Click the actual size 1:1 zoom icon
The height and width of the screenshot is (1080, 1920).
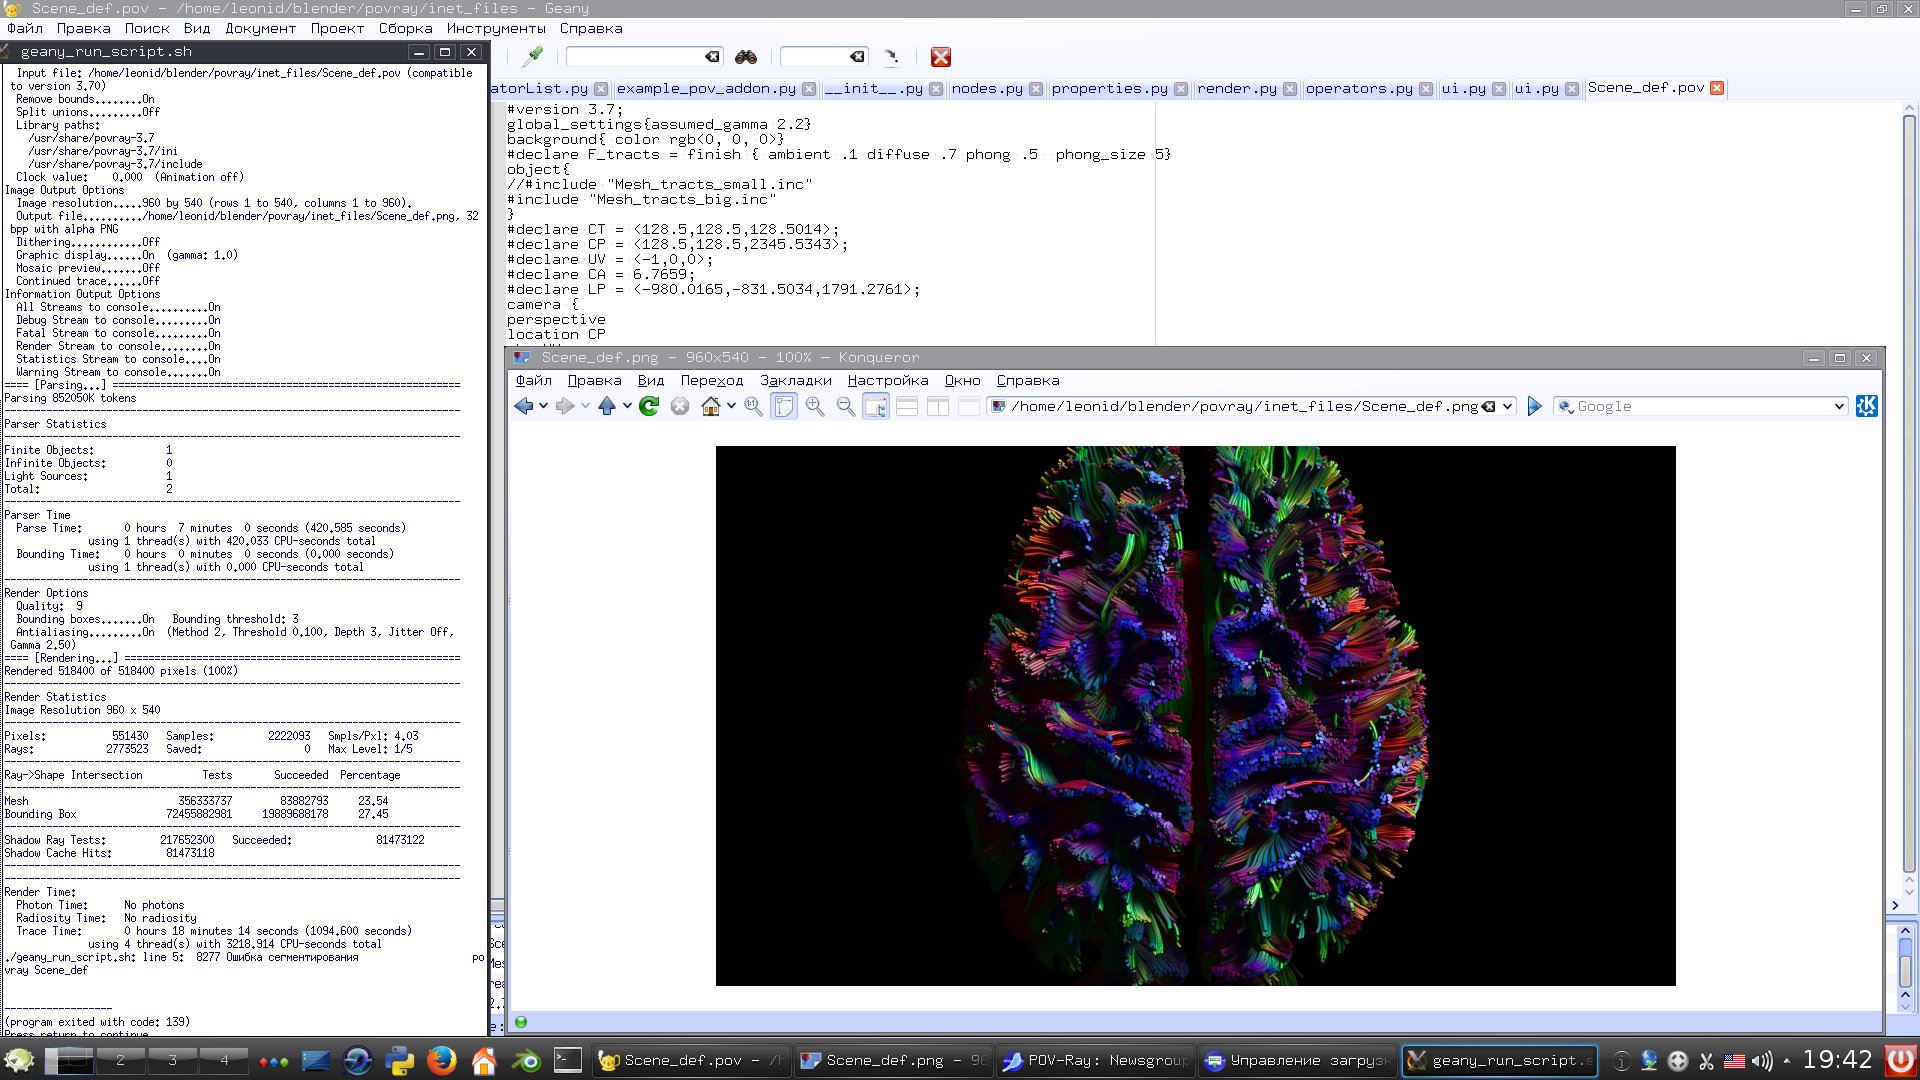point(753,406)
